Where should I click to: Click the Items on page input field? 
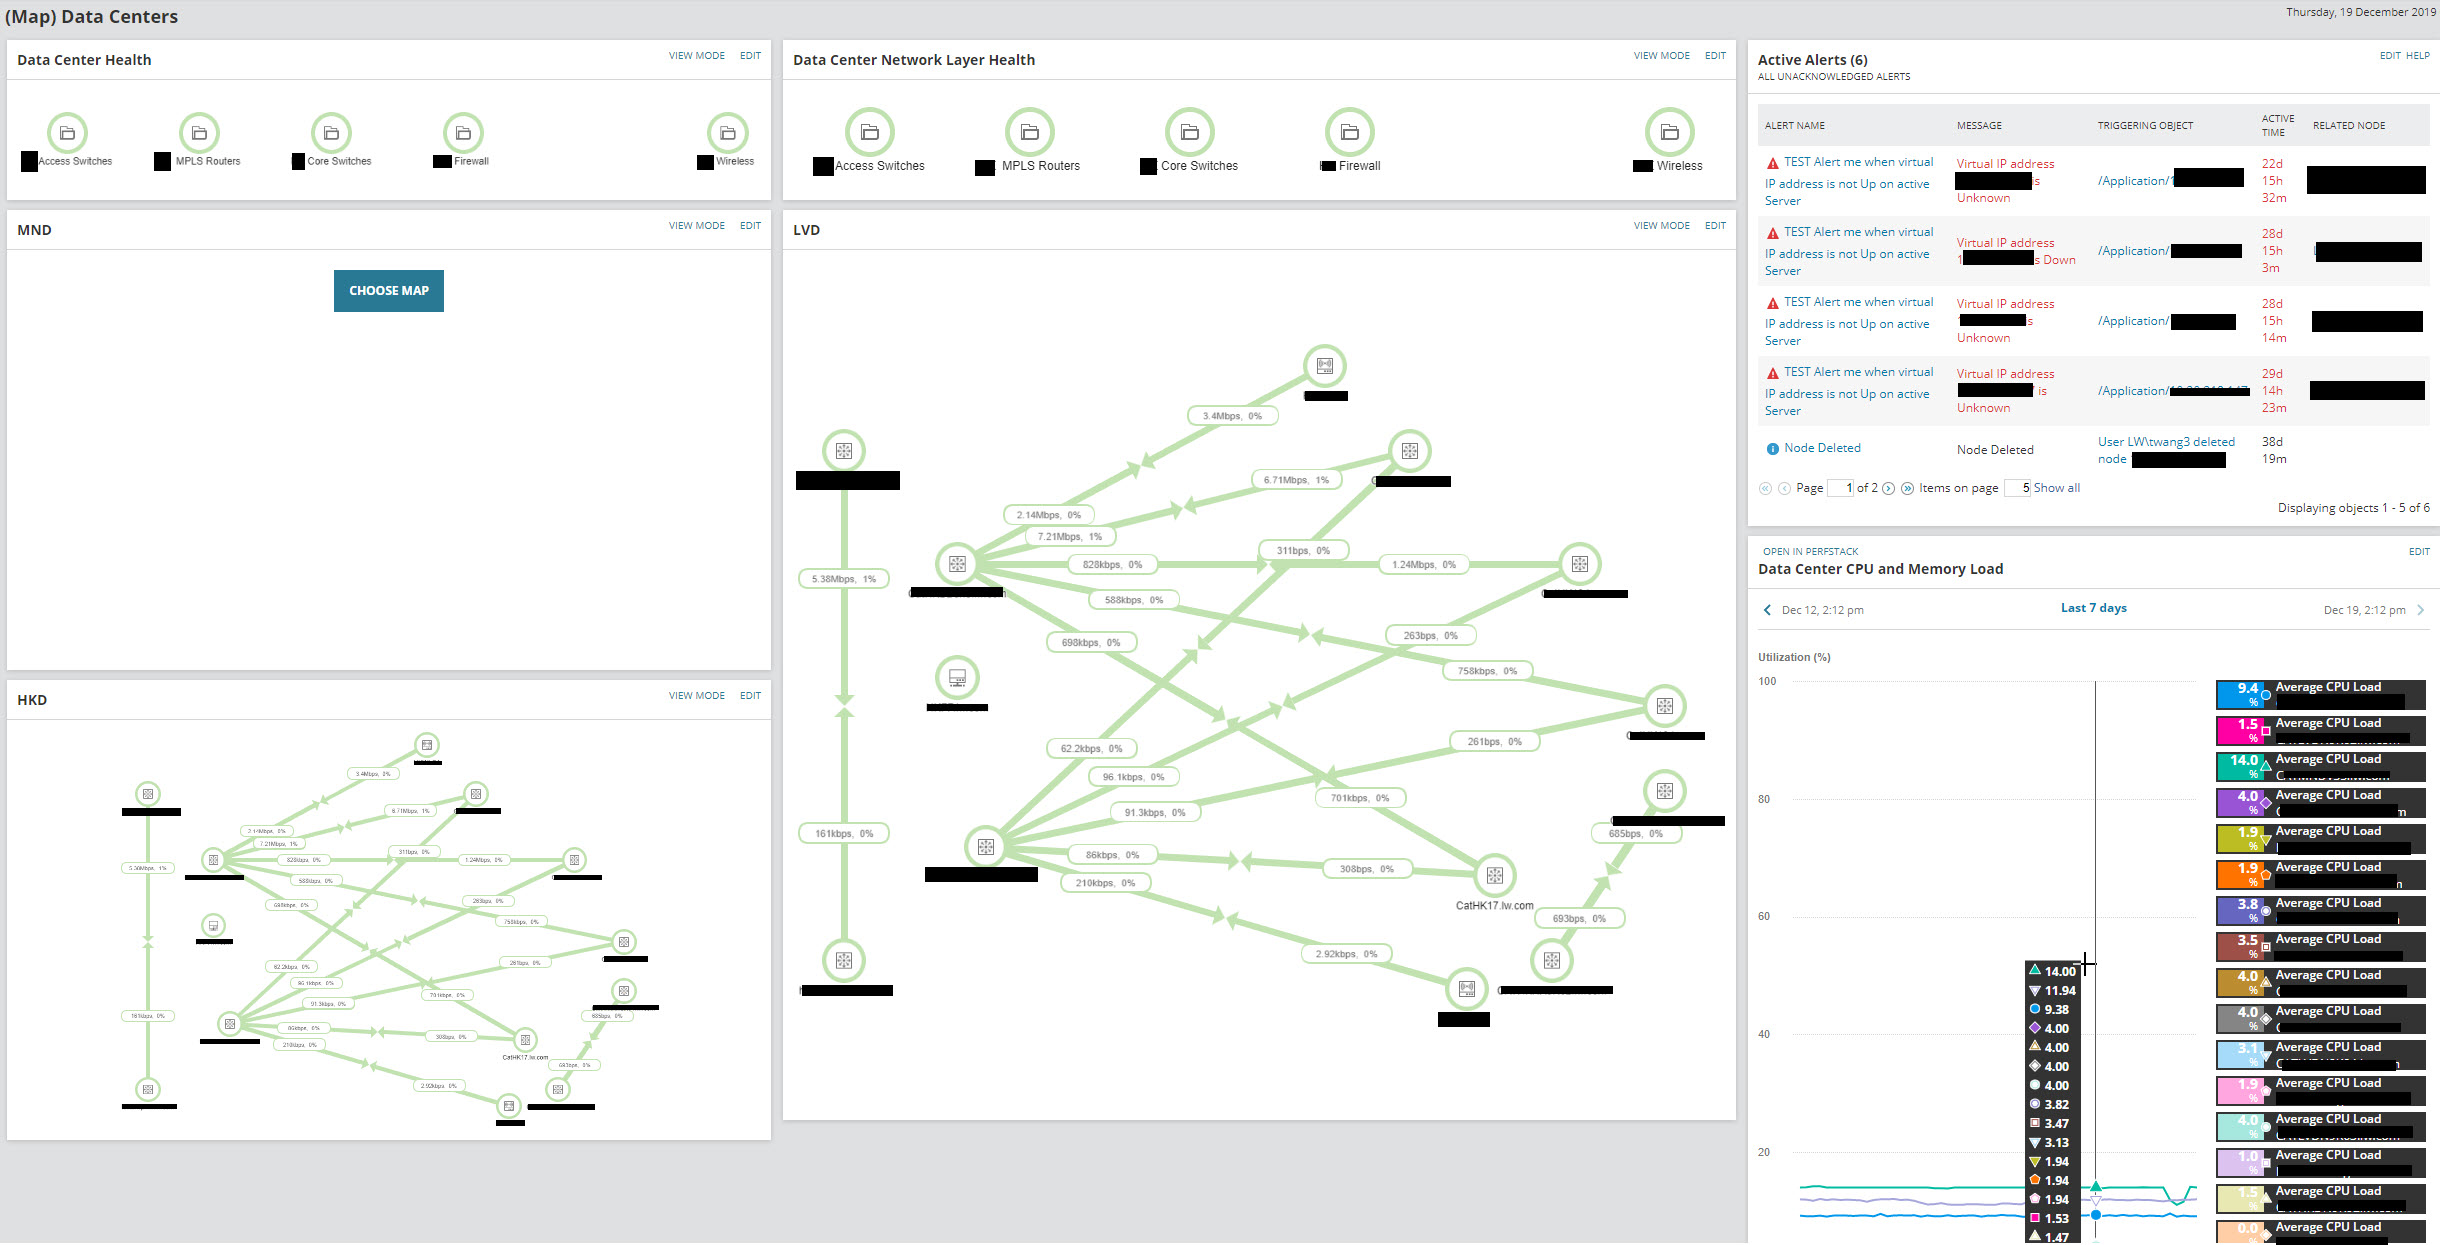[2016, 489]
